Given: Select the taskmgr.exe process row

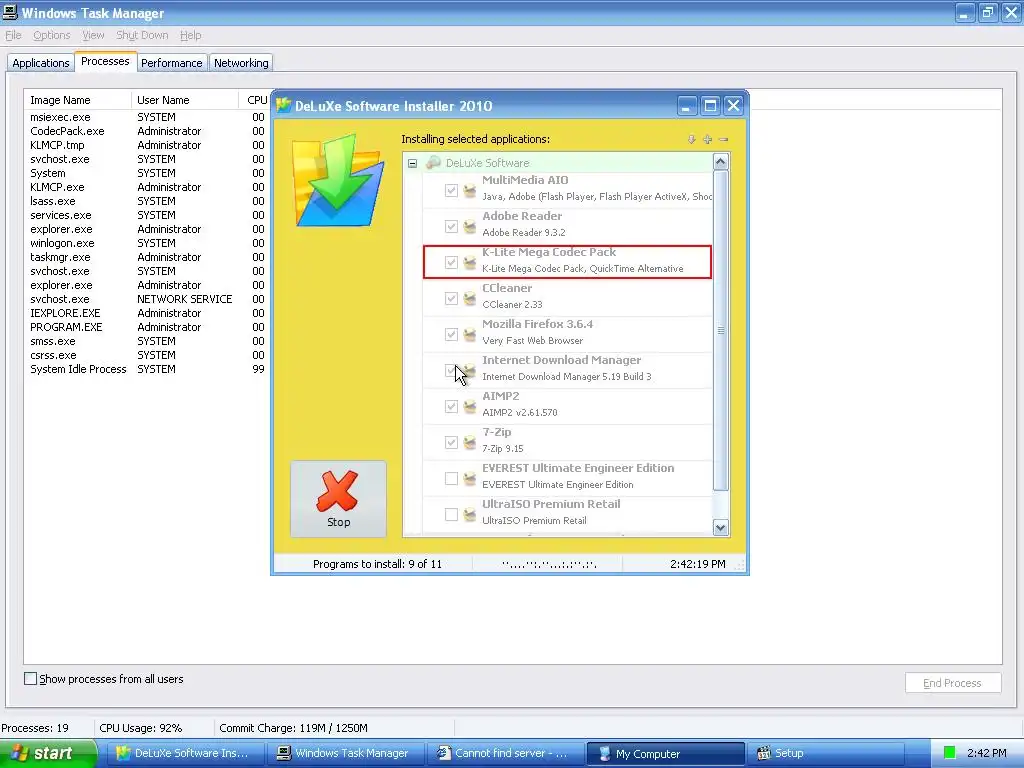Looking at the screenshot, I should (x=147, y=257).
